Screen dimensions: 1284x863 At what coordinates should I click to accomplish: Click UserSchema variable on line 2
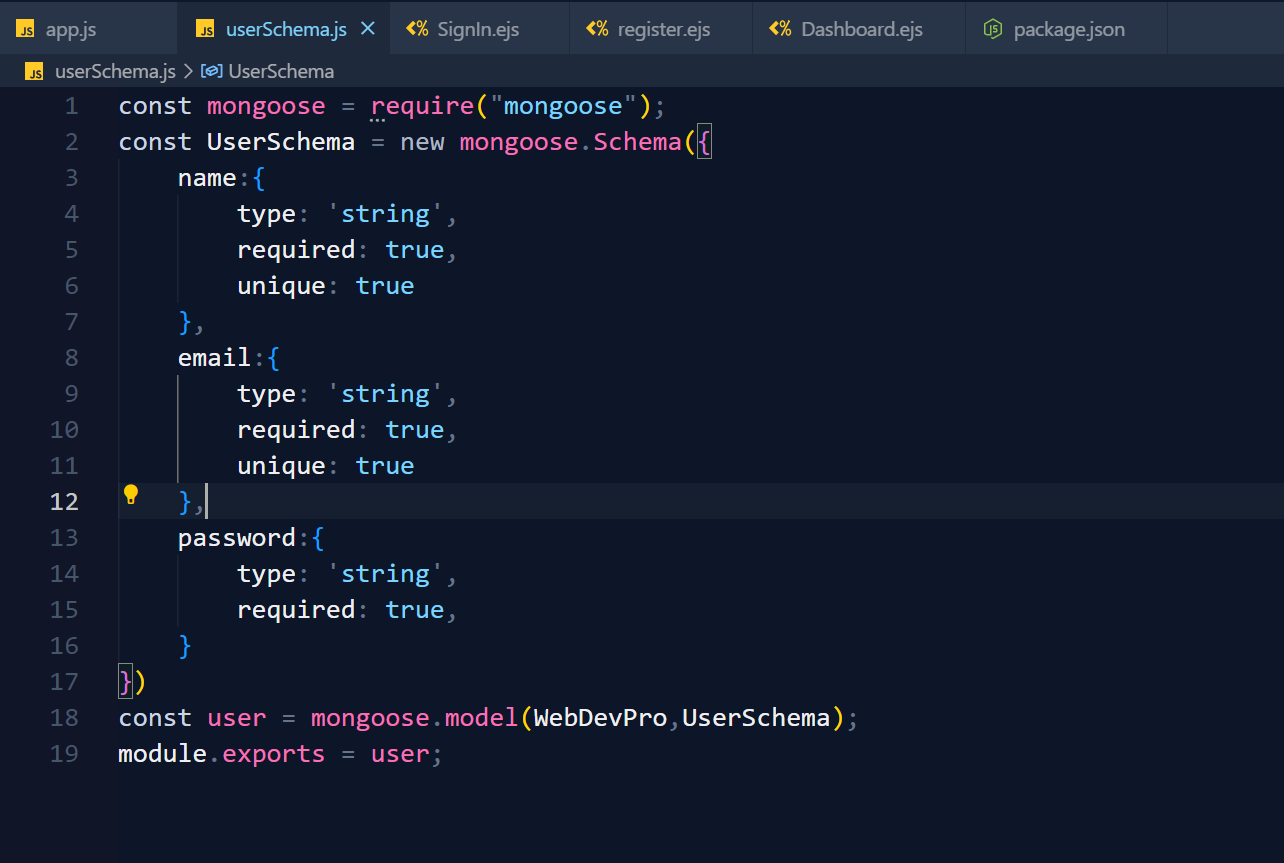[281, 142]
